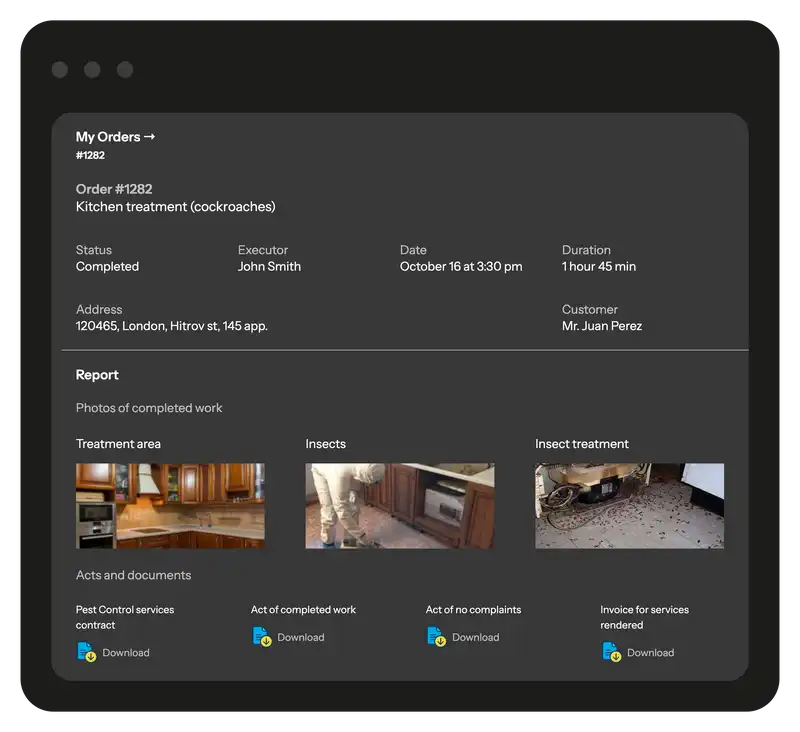Go back to My Orders via breadcrumb
This screenshot has width=800, height=732.
pyautogui.click(x=108, y=137)
